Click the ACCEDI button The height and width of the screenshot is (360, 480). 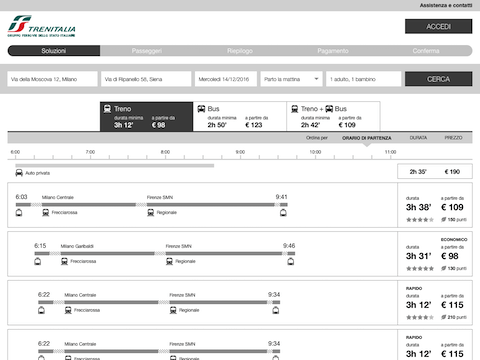coord(438,26)
